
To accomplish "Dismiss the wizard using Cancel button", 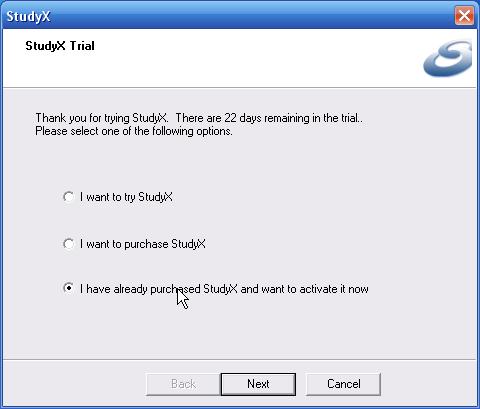I will [x=343, y=384].
